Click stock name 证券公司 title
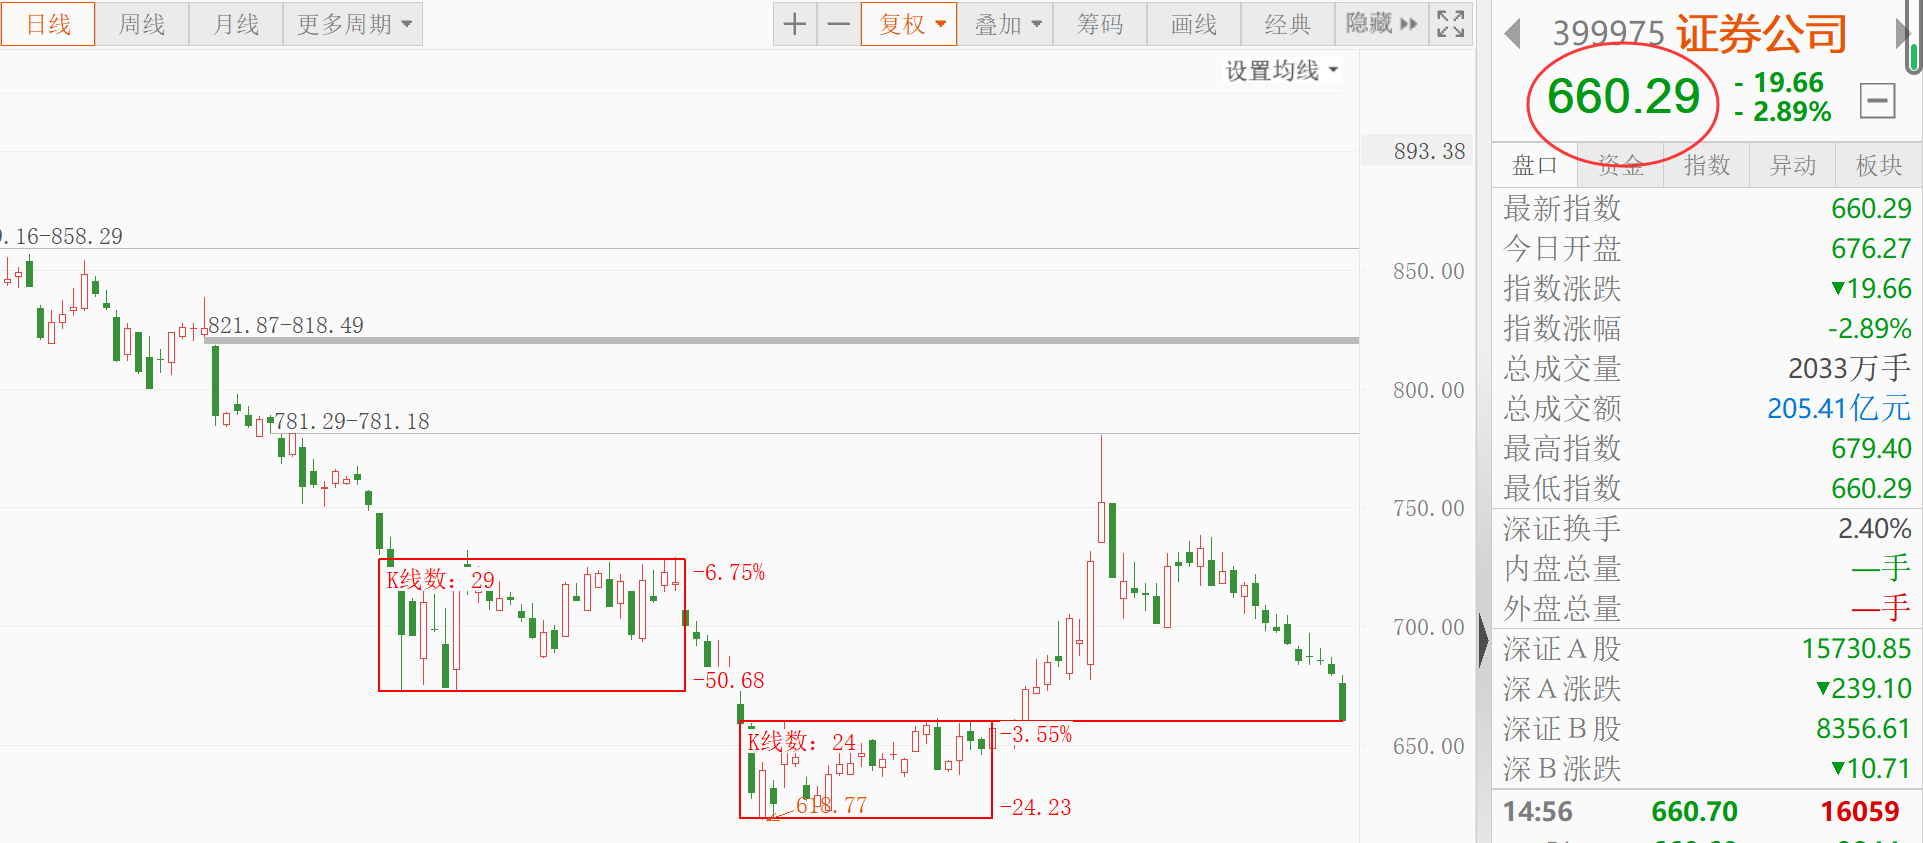The height and width of the screenshot is (843, 1923). (x=1762, y=34)
